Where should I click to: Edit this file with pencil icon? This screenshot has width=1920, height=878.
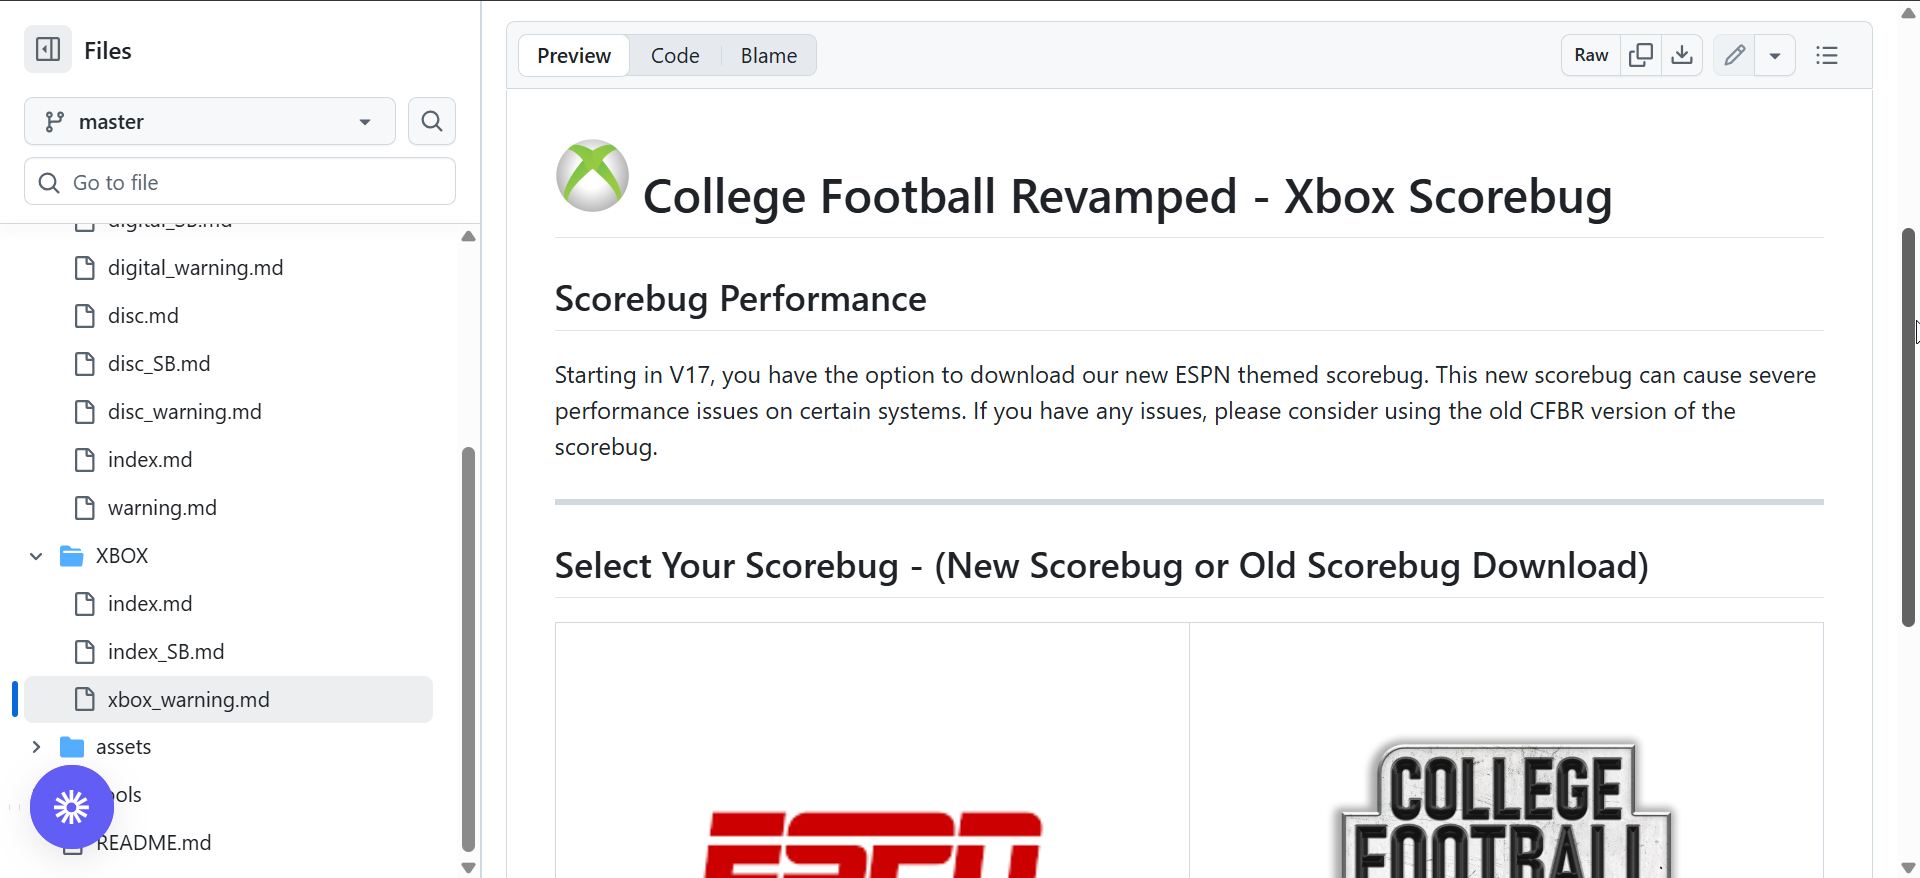point(1734,56)
